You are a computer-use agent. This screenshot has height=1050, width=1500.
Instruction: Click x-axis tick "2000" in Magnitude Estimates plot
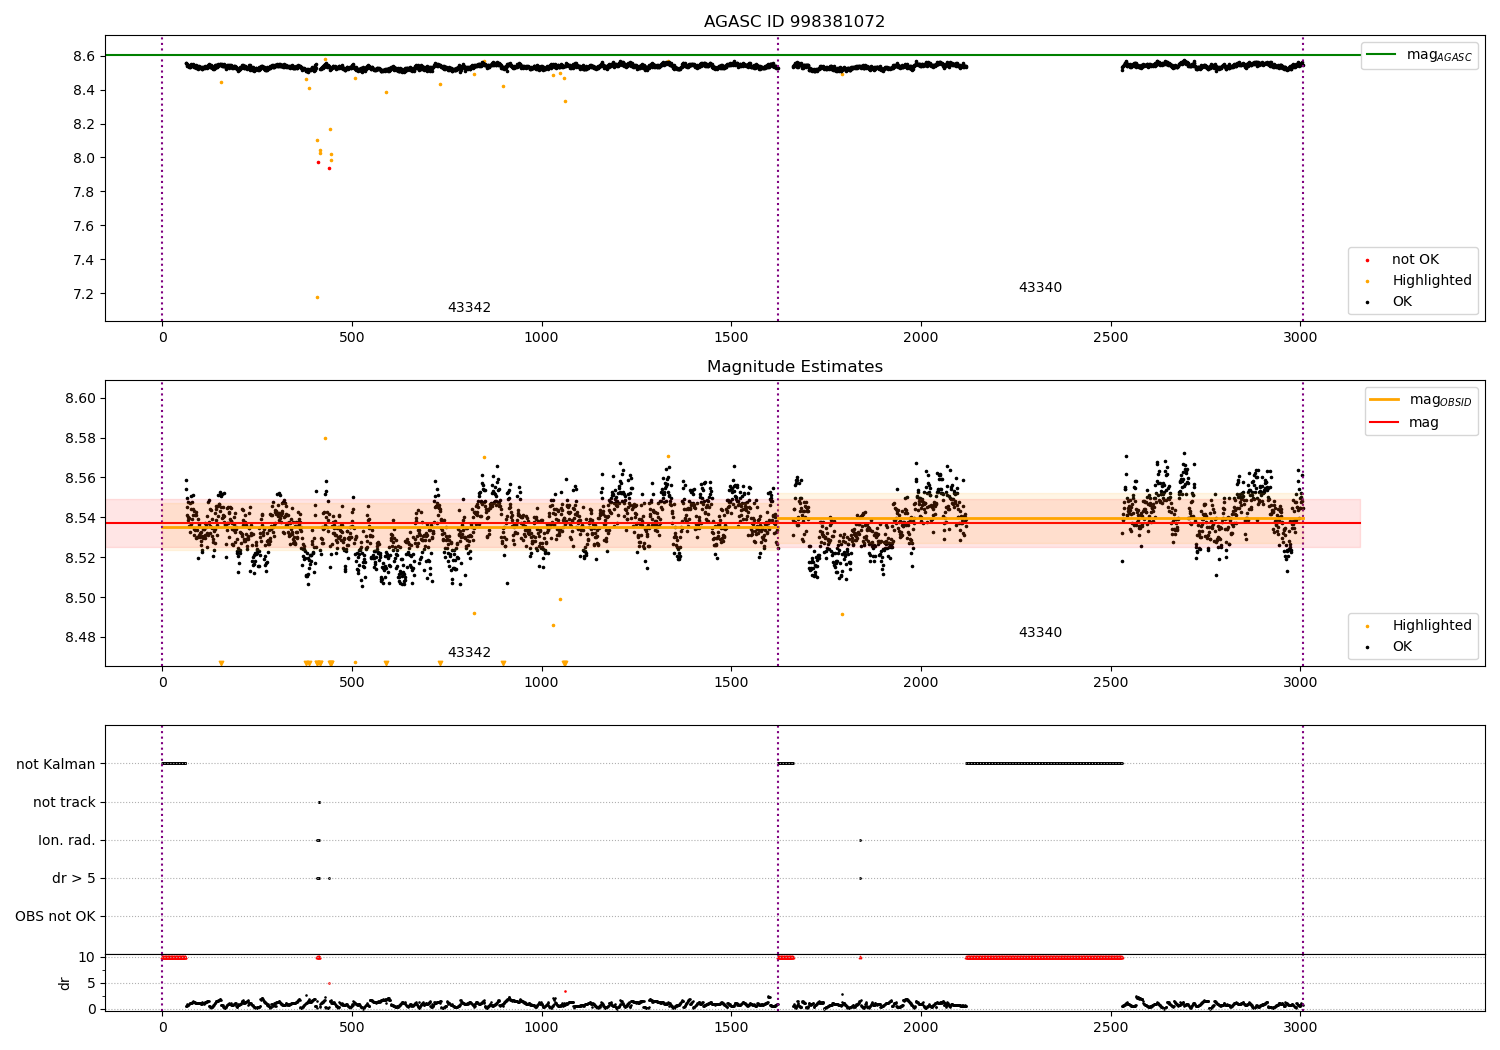point(921,683)
